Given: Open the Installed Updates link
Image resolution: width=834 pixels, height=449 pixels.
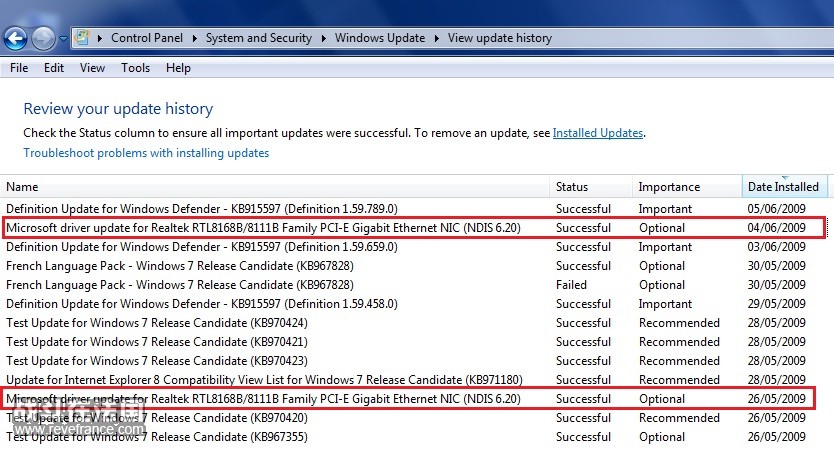Looking at the screenshot, I should click(598, 133).
